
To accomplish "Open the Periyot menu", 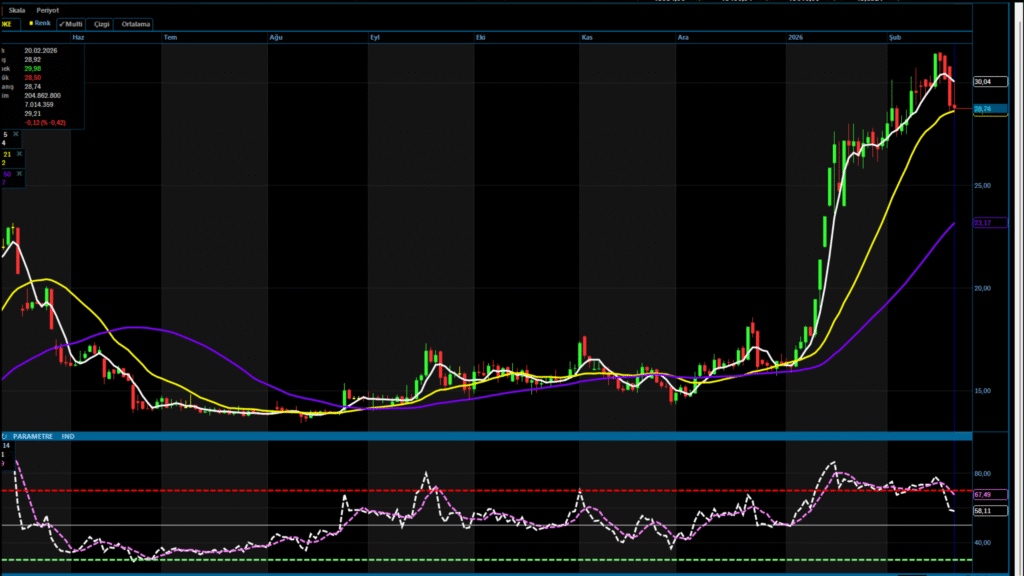I will 48,9.
